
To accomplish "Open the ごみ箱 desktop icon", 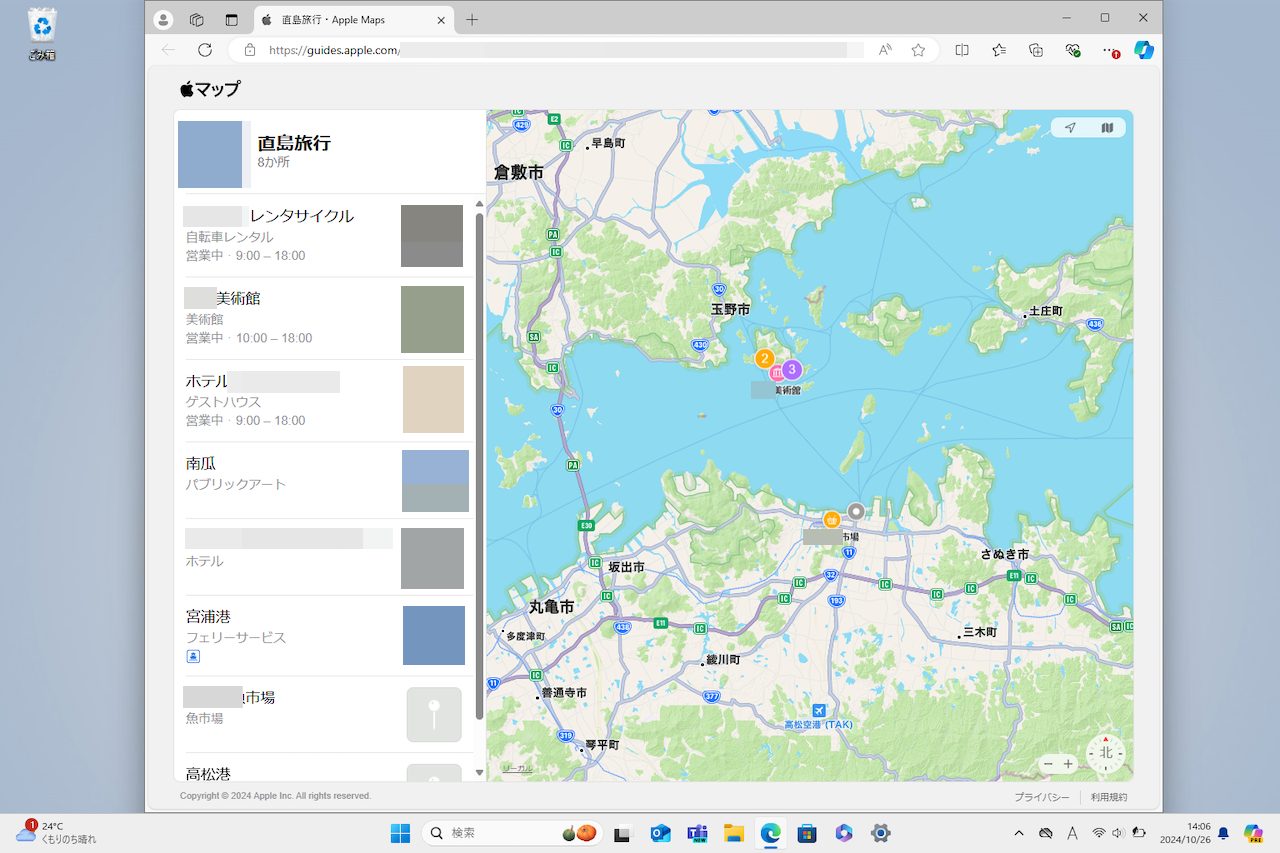I will [x=42, y=34].
